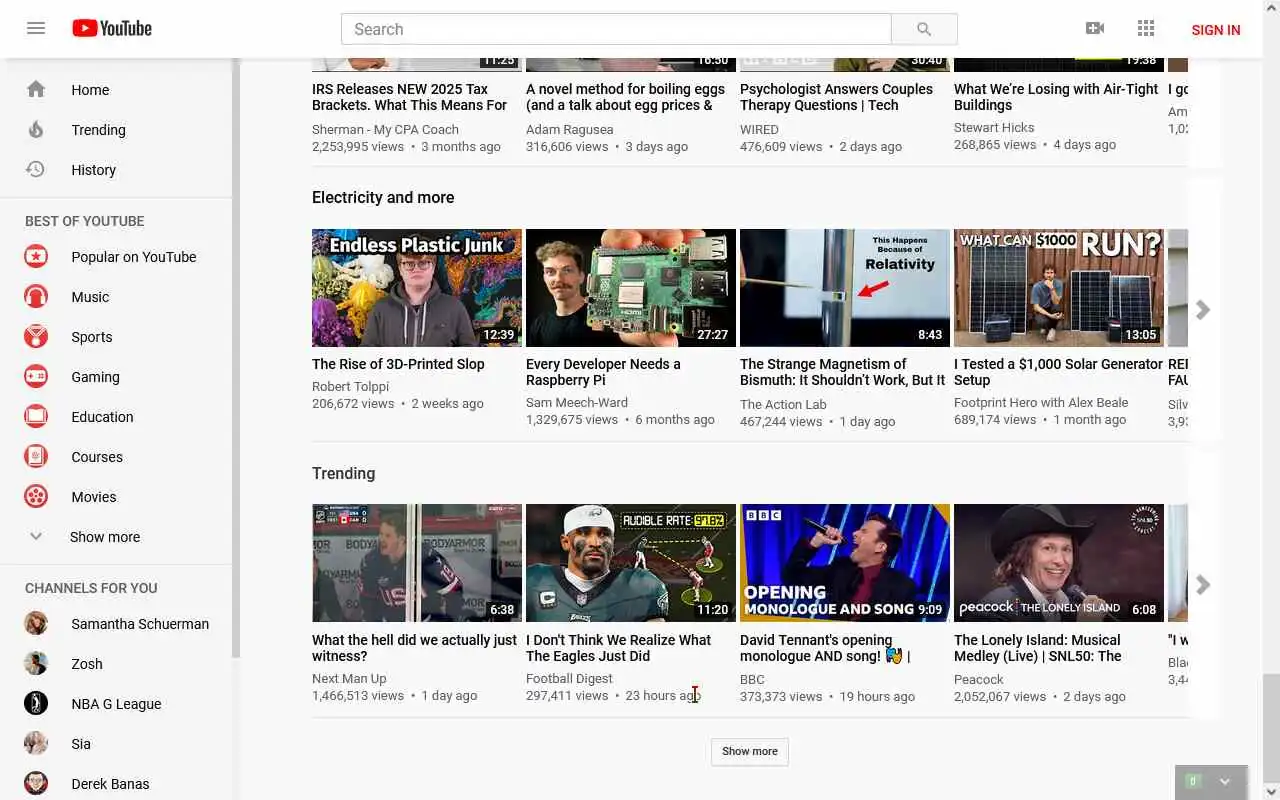Open Football Digest channel link
The width and height of the screenshot is (1280, 800).
coord(569,678)
